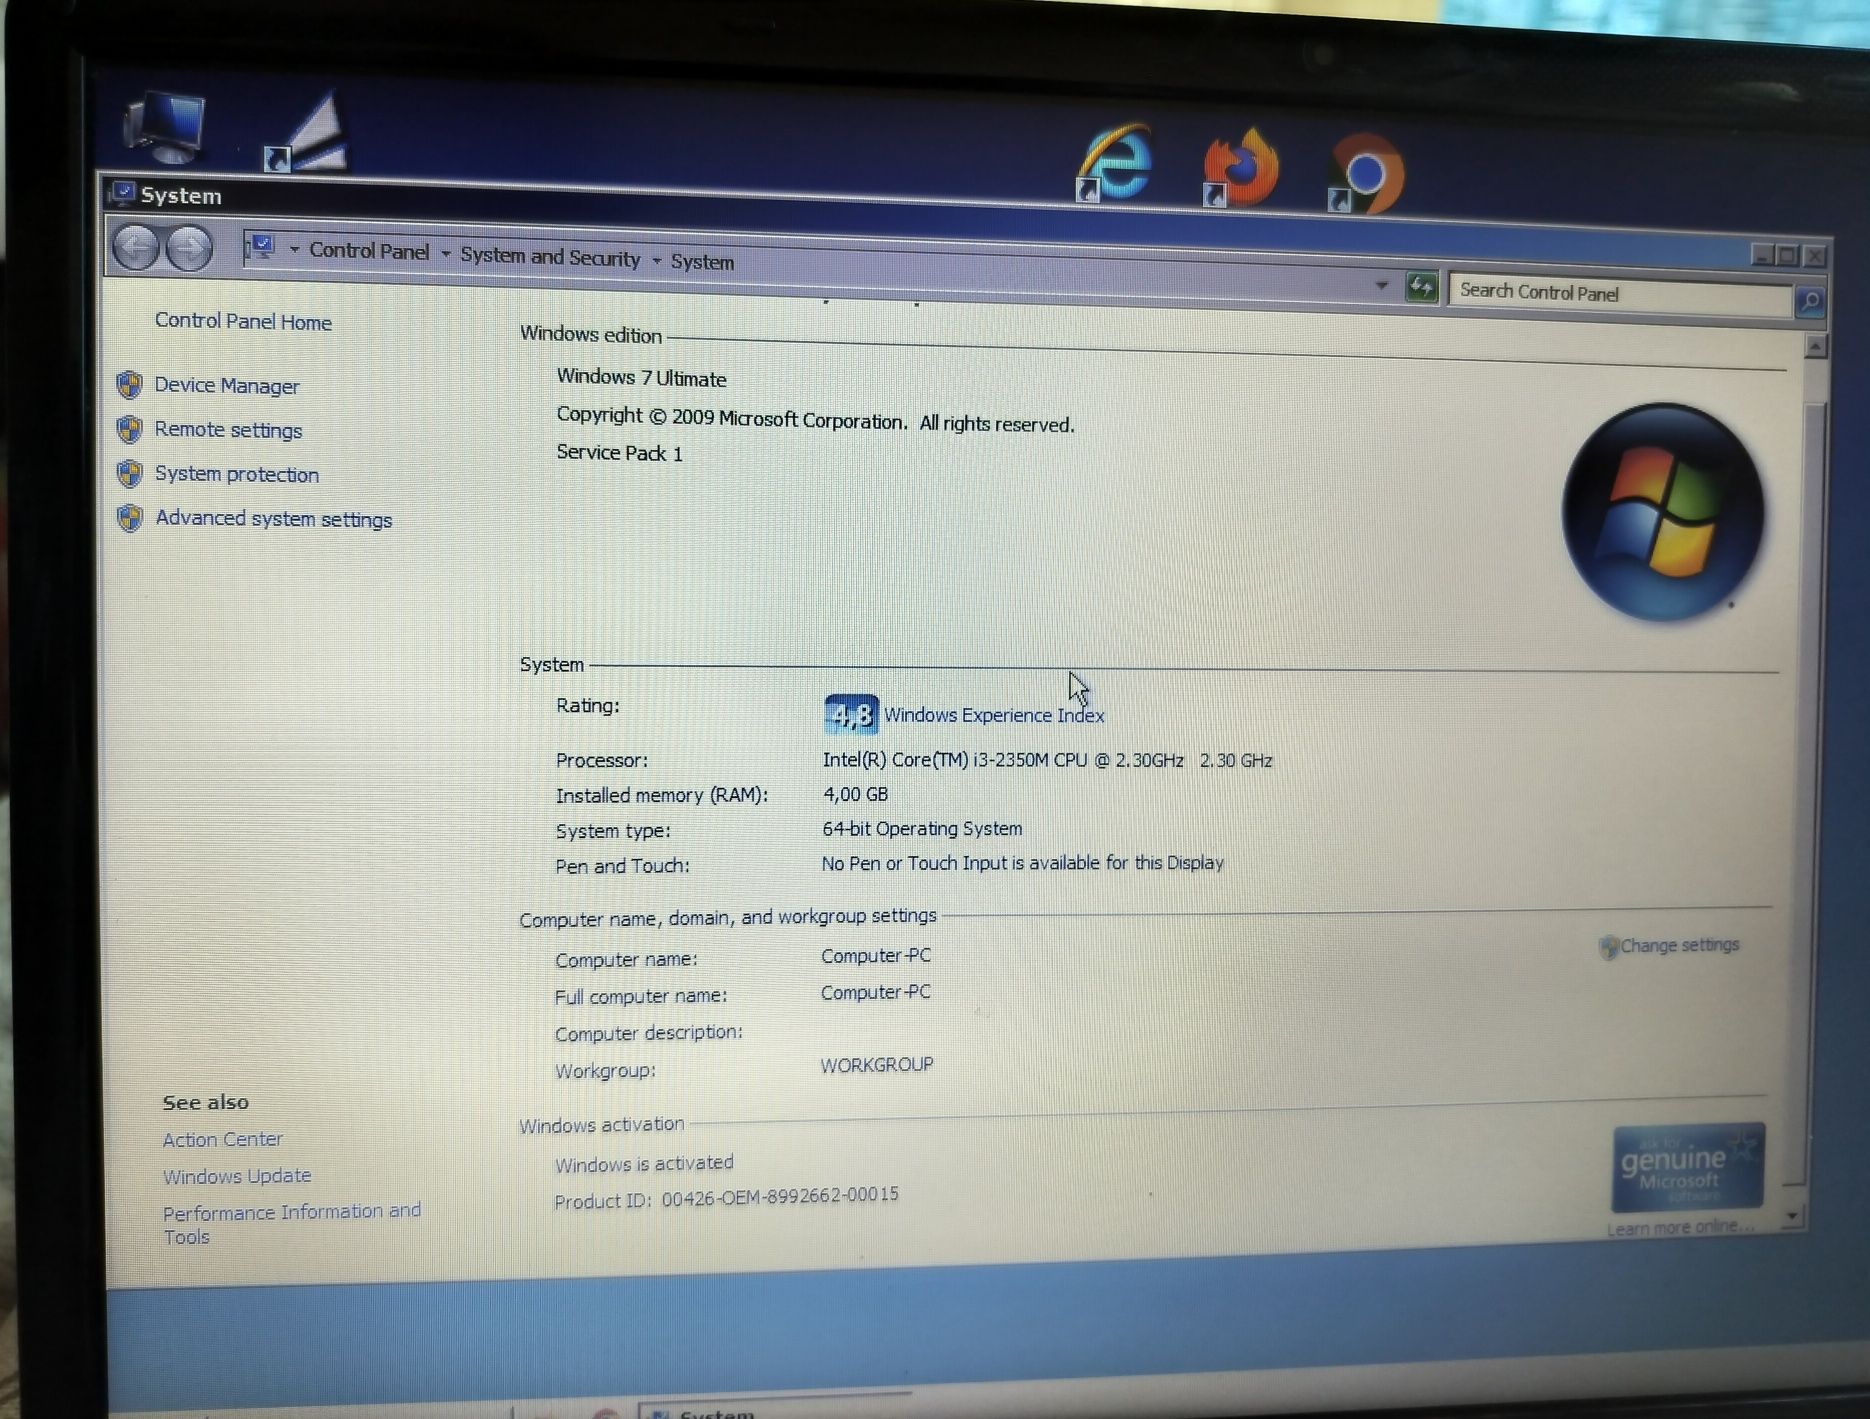Select the 64-bit Operating System text

922,829
